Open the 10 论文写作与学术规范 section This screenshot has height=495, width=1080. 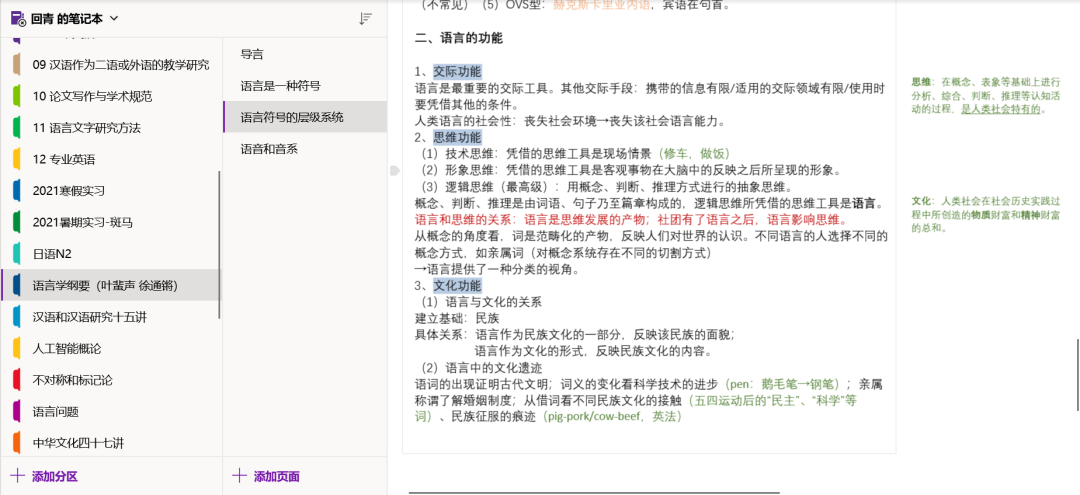tap(92, 96)
